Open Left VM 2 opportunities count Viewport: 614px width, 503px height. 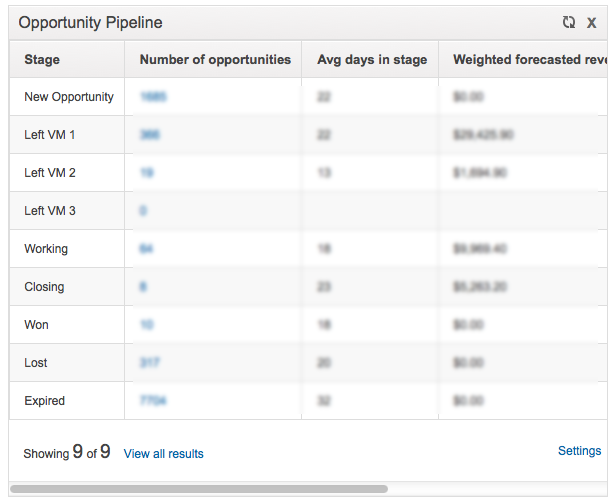point(147,173)
